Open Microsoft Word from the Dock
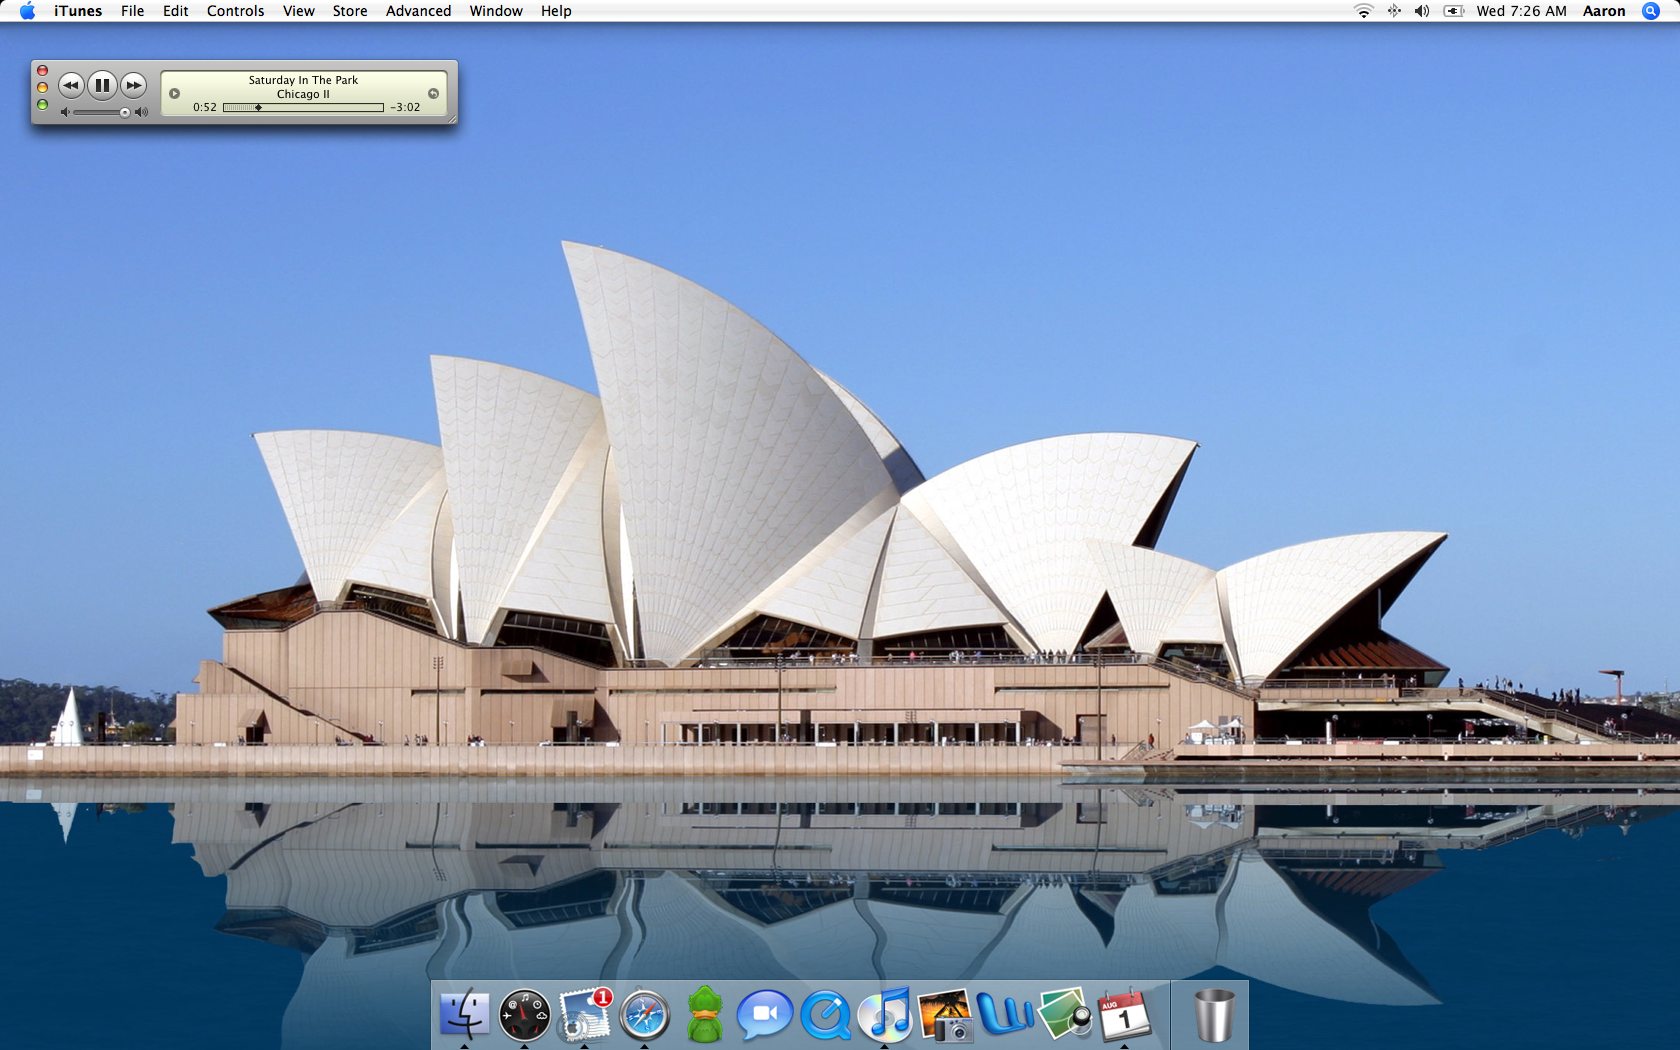This screenshot has height=1050, width=1680. coord(1005,1015)
